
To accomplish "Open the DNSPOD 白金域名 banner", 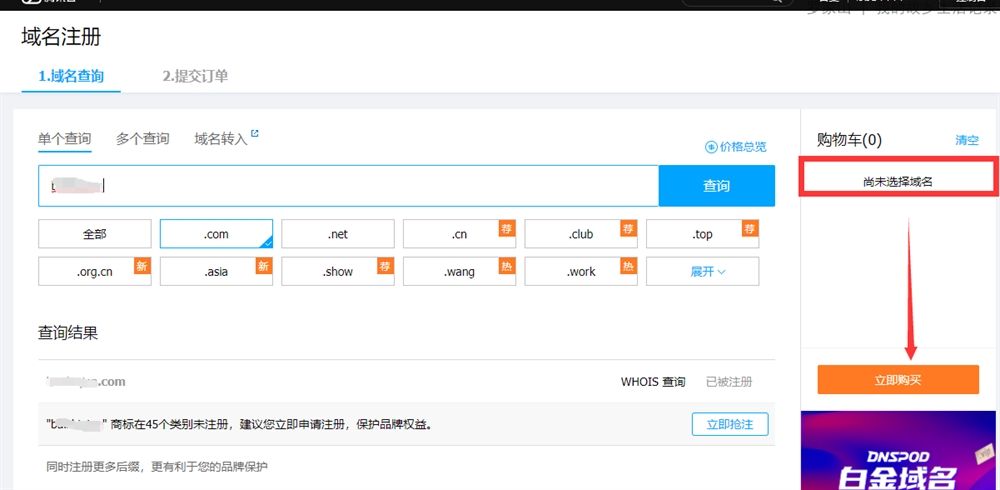I will [899, 450].
